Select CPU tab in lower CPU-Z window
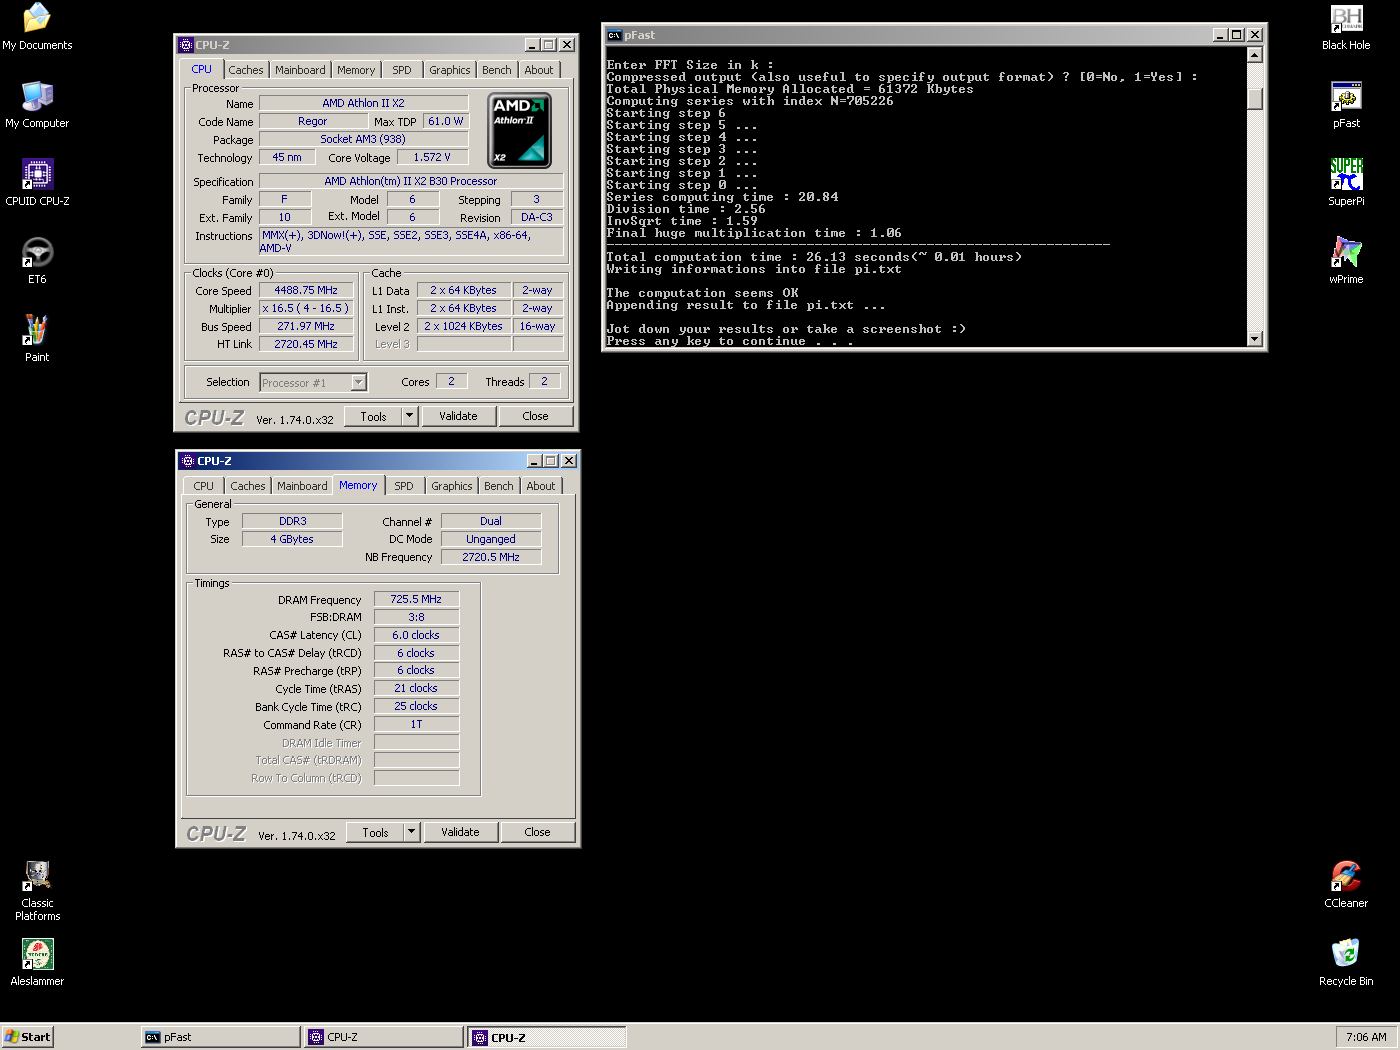The height and width of the screenshot is (1050, 1400). 204,486
